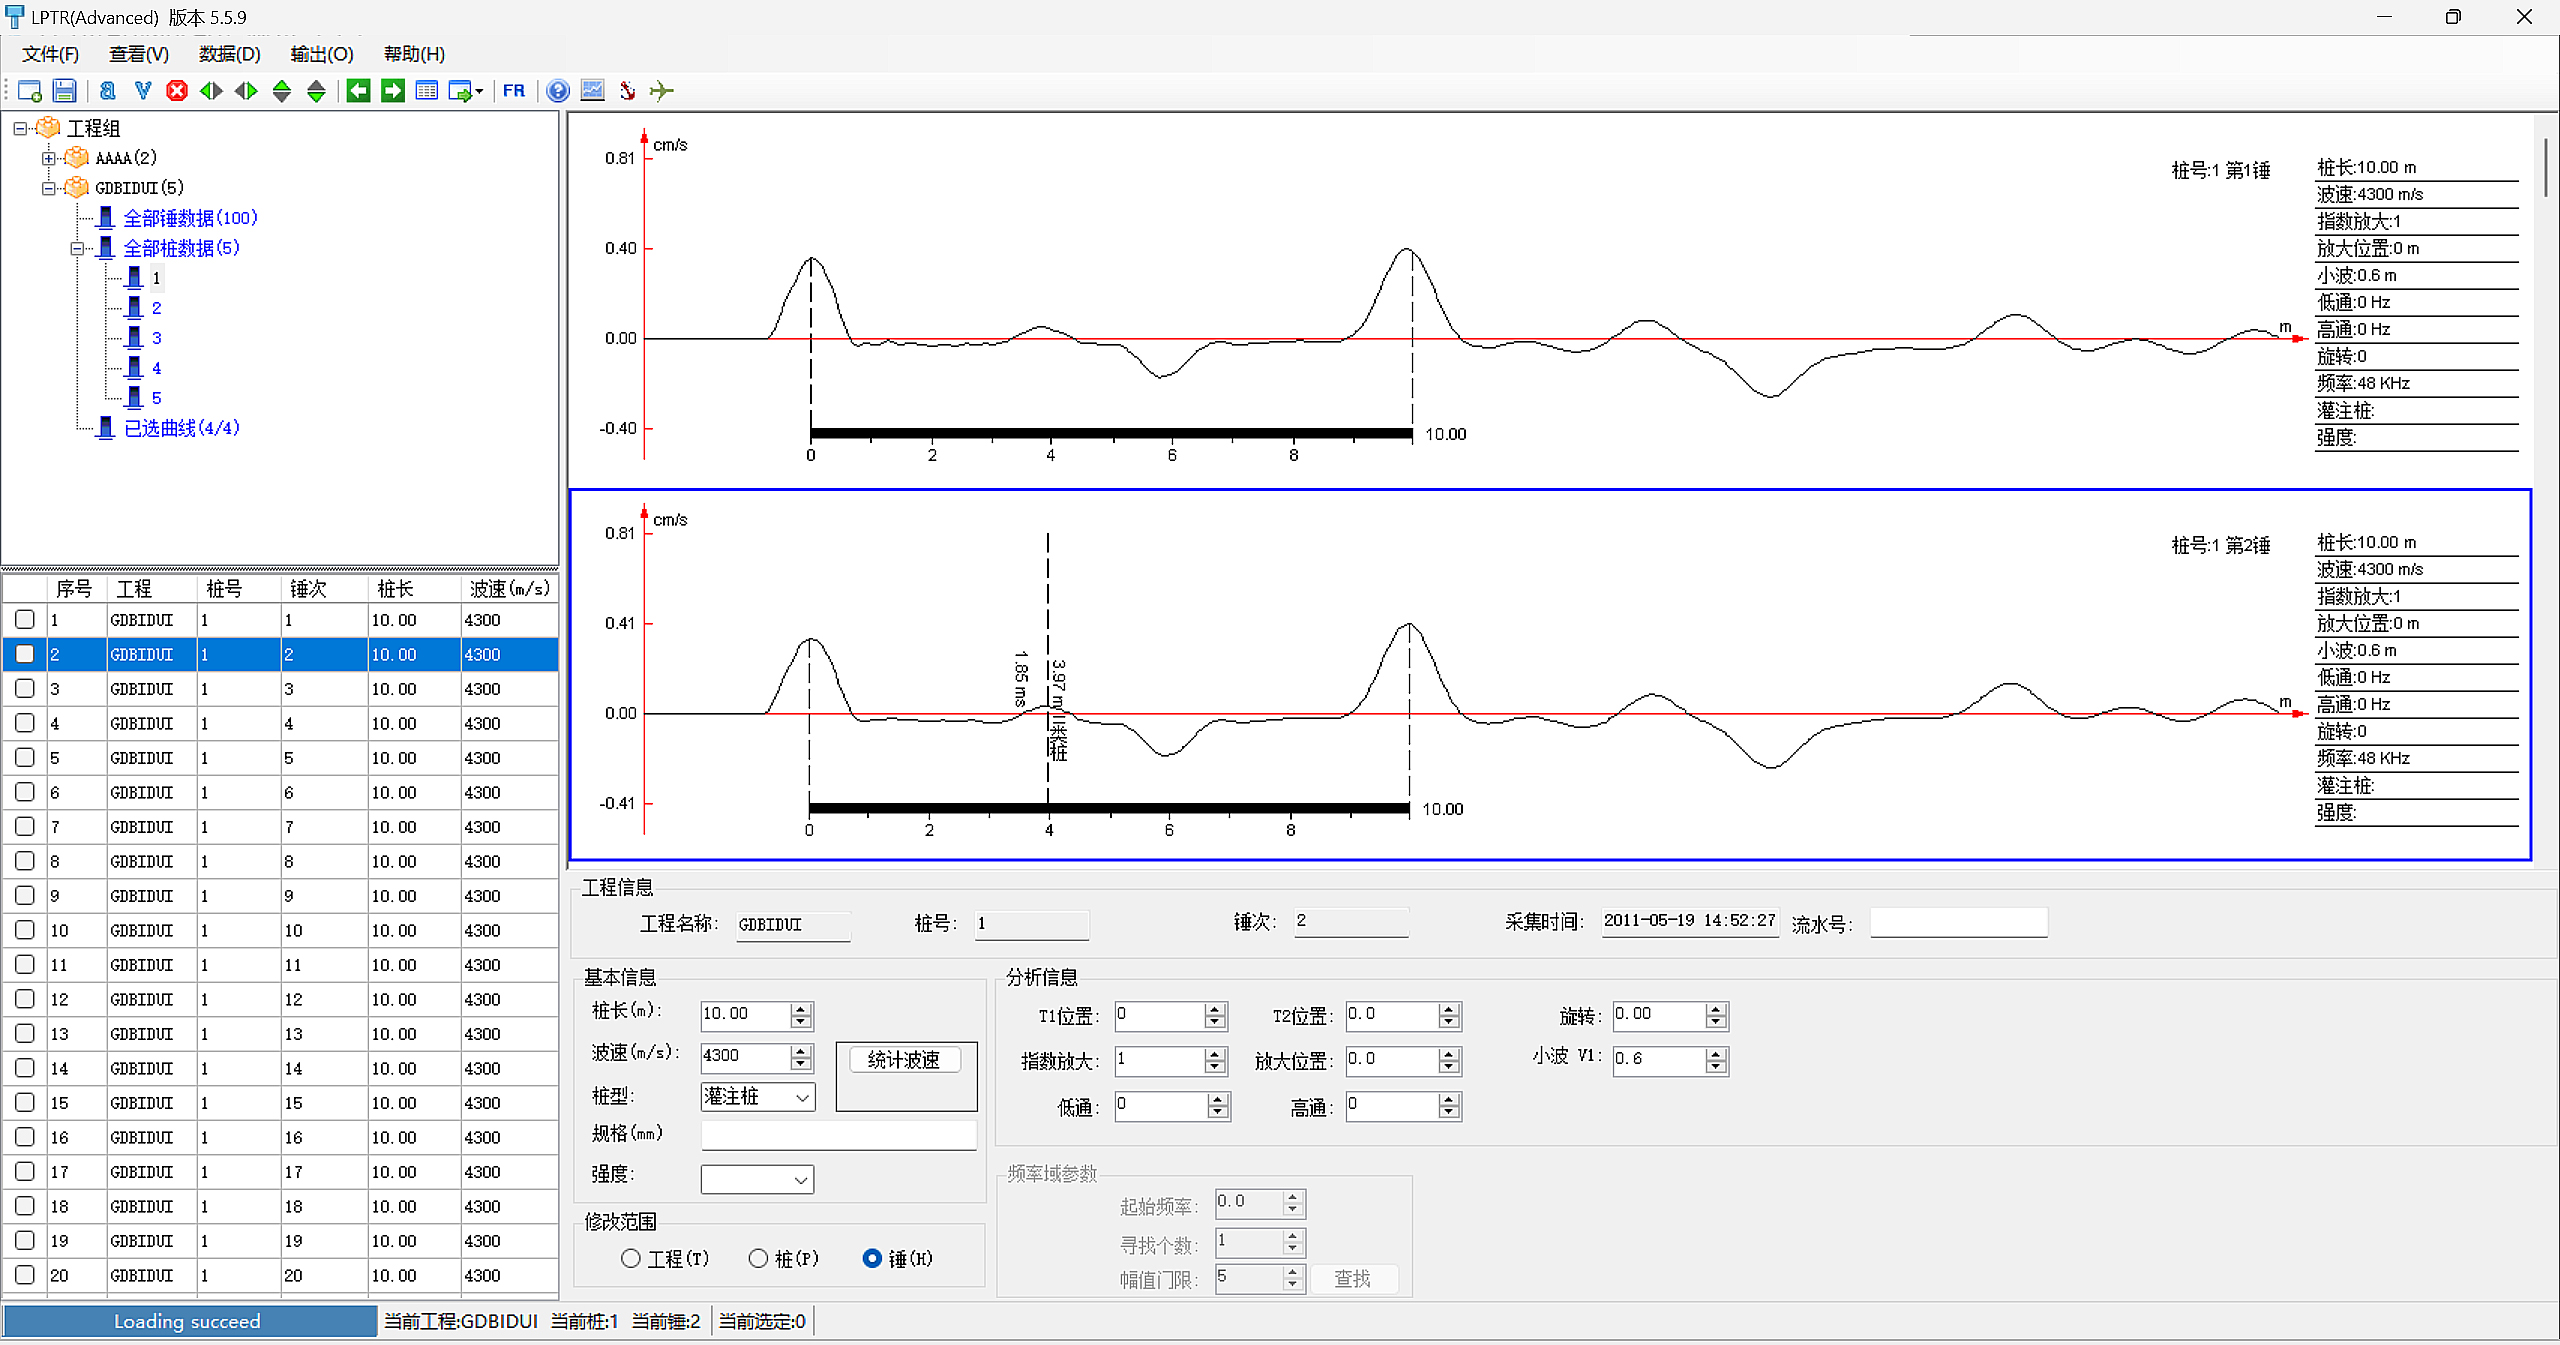The width and height of the screenshot is (2560, 1345).
Task: Open the 输出(O) menu
Action: (321, 54)
